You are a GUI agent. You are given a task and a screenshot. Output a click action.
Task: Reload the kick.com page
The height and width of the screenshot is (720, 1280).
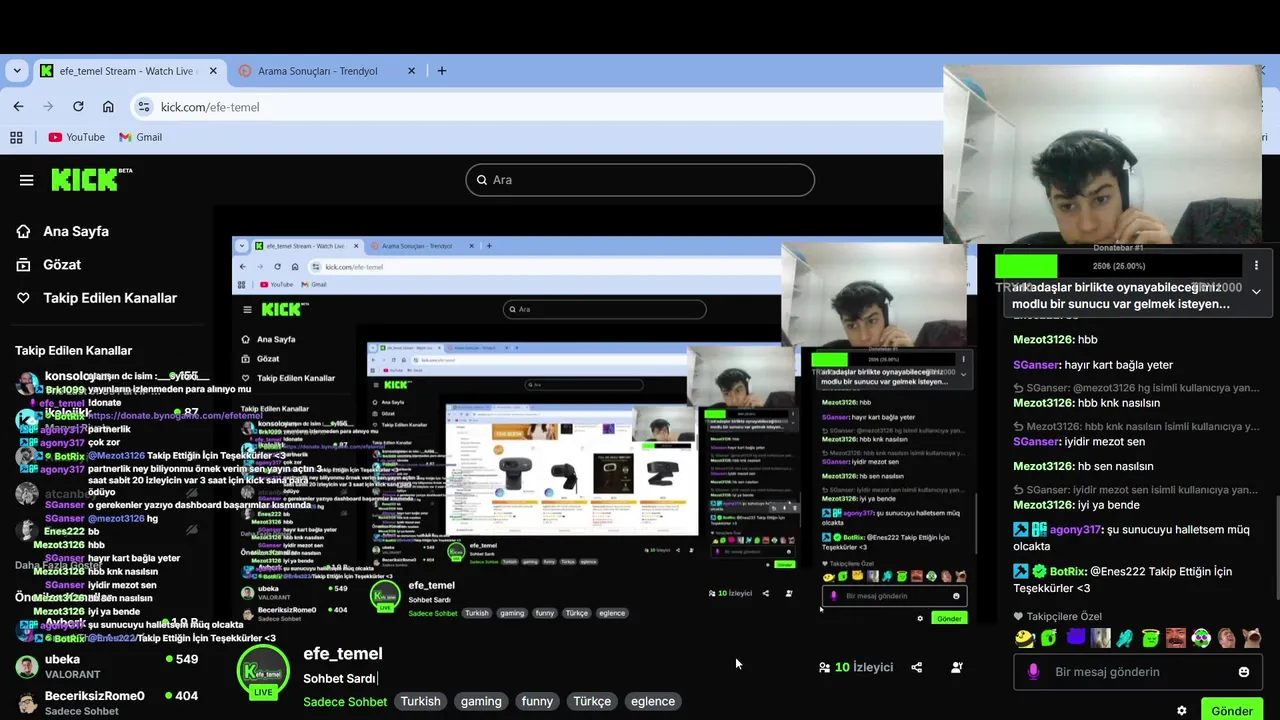[x=78, y=107]
